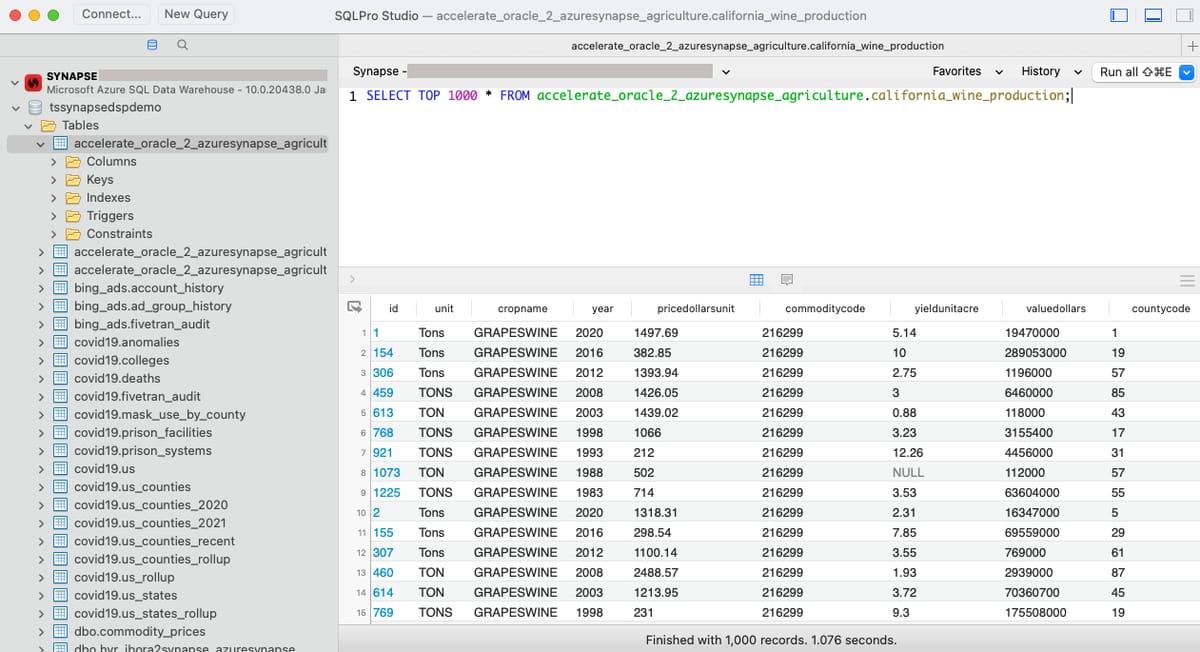Click the New Query button

[x=196, y=14]
